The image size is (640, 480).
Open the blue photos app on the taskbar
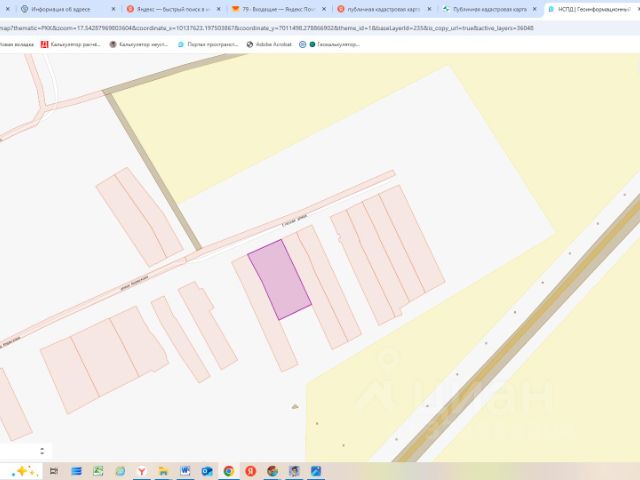[316, 471]
